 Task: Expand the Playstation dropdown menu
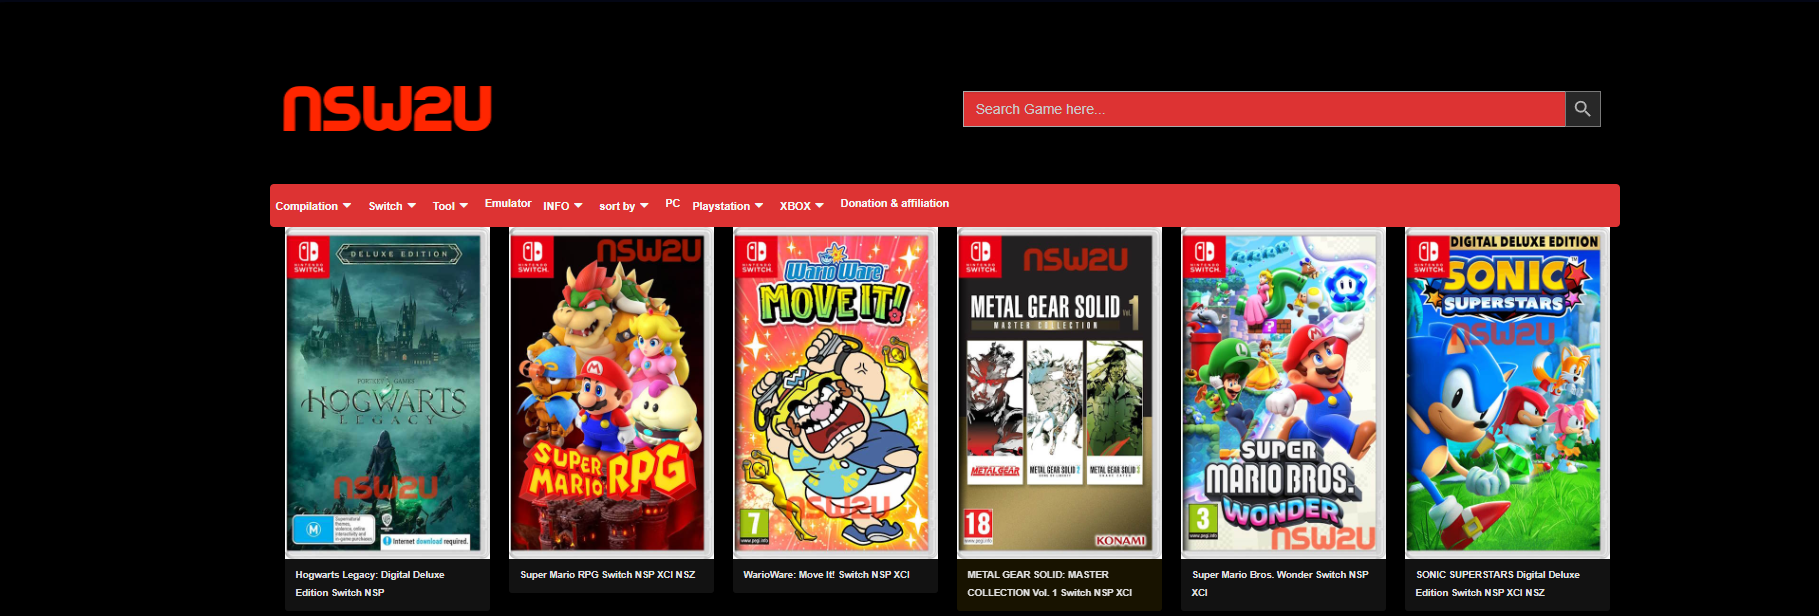pyautogui.click(x=728, y=206)
